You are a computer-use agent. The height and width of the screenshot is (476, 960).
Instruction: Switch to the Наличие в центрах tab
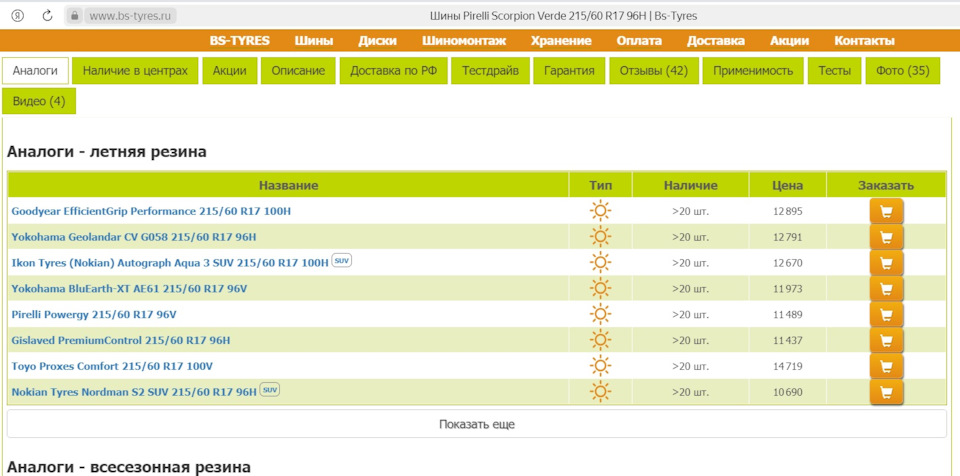click(x=135, y=70)
